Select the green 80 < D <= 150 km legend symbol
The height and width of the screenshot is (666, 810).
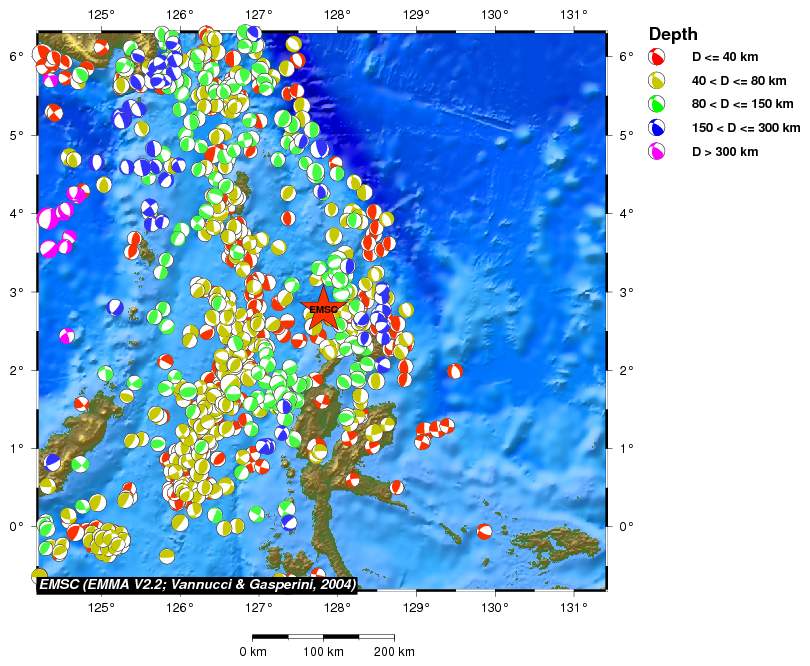point(658,104)
